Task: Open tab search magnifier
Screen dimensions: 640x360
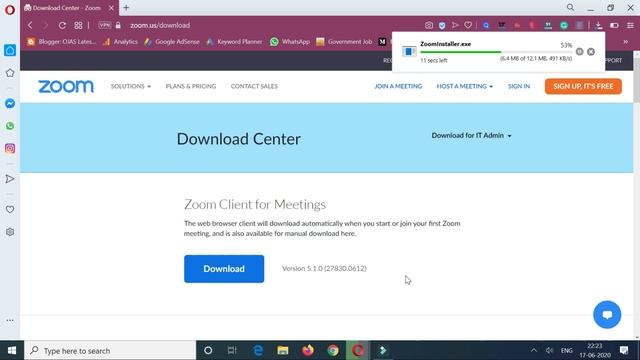Action: (571, 7)
